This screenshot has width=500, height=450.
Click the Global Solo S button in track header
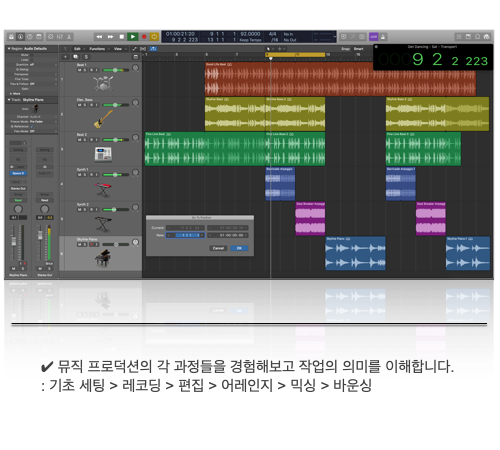(x=86, y=57)
